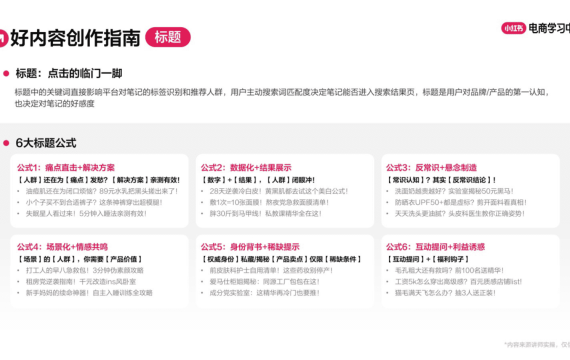Click example 油痘肌还在为闭口烦恼
This screenshot has width=570, height=360.
coord(101,191)
